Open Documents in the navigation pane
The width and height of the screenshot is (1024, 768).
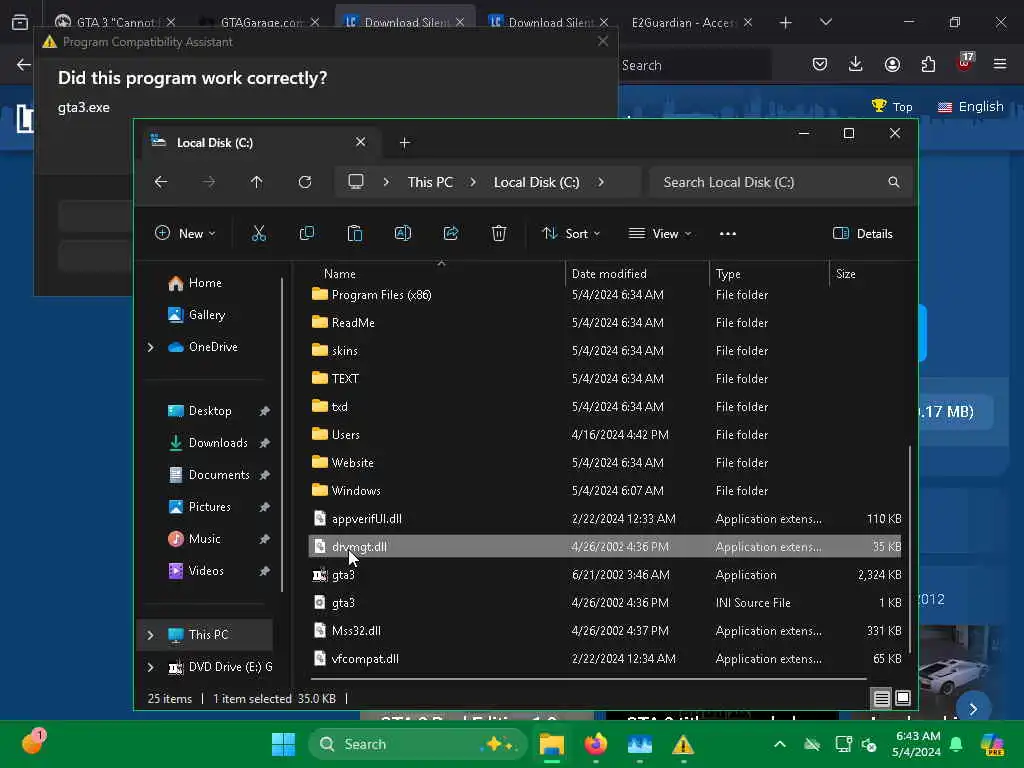tap(219, 475)
